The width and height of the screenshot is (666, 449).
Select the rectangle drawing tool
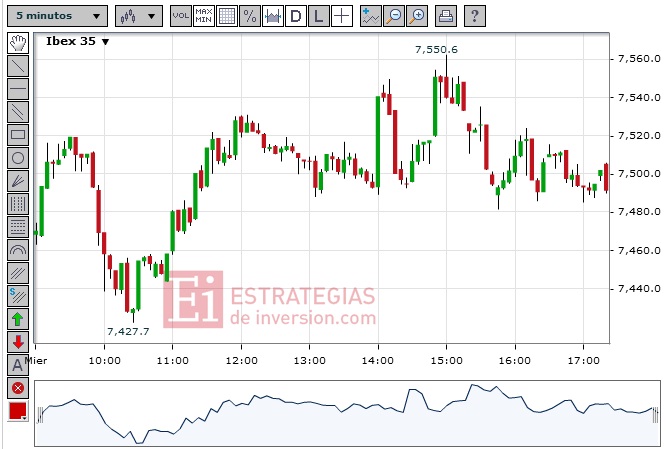click(18, 135)
